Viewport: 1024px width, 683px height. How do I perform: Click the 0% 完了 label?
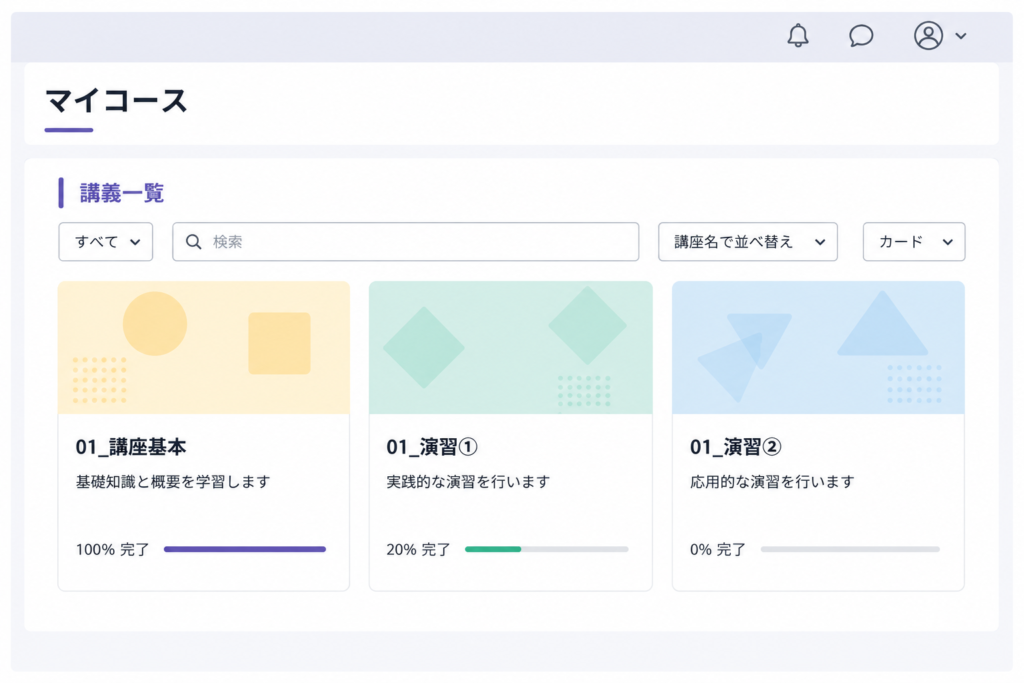(718, 550)
